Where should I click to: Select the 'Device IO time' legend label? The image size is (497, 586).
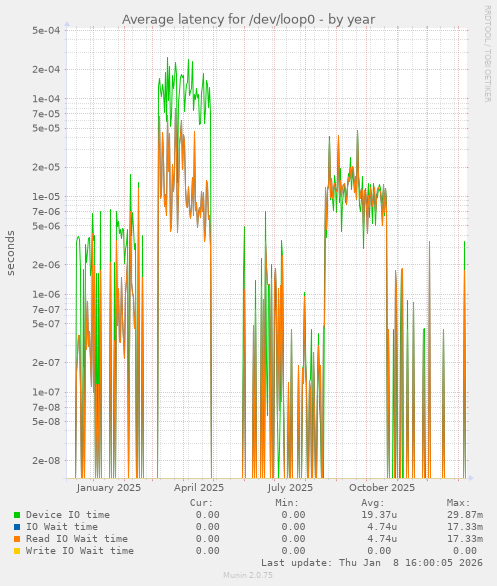(x=68, y=515)
